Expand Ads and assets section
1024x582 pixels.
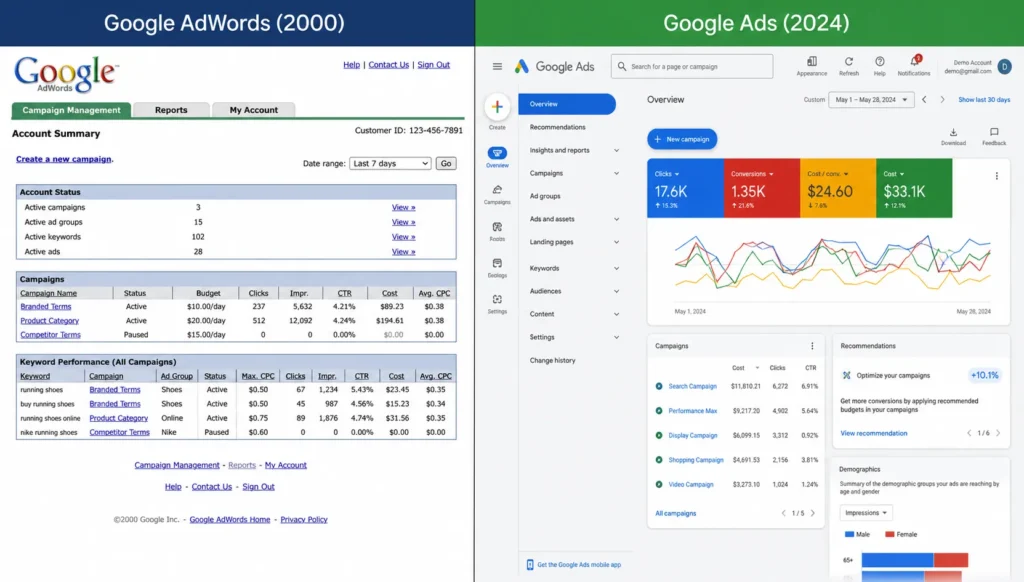(x=616, y=219)
